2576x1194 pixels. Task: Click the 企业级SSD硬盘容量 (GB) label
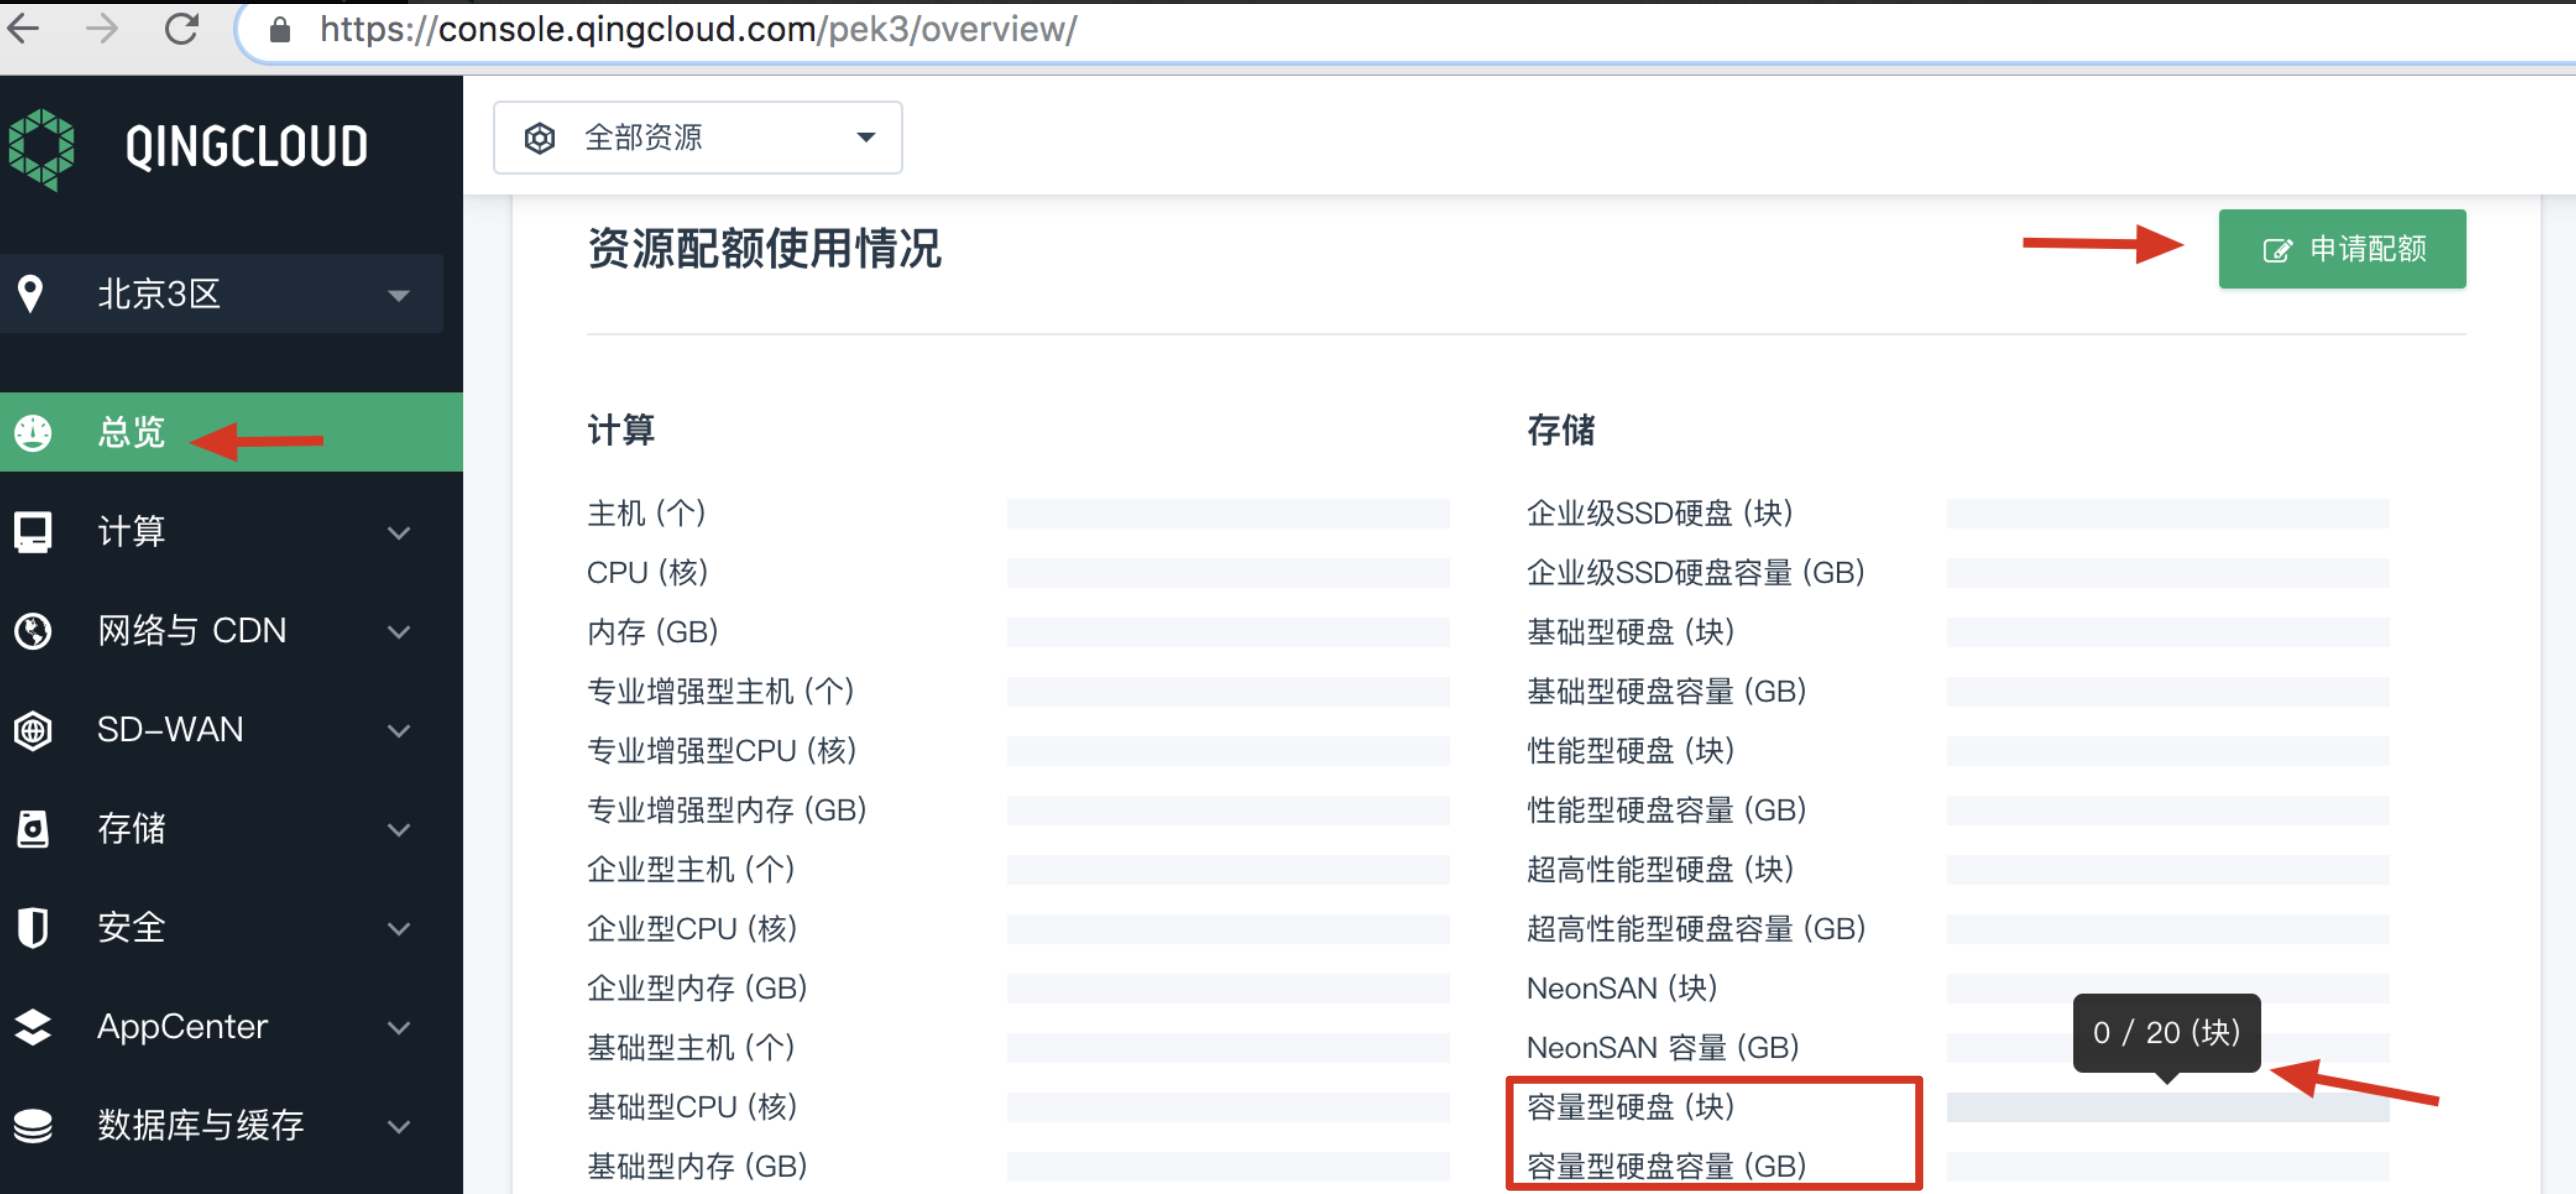coord(1696,573)
